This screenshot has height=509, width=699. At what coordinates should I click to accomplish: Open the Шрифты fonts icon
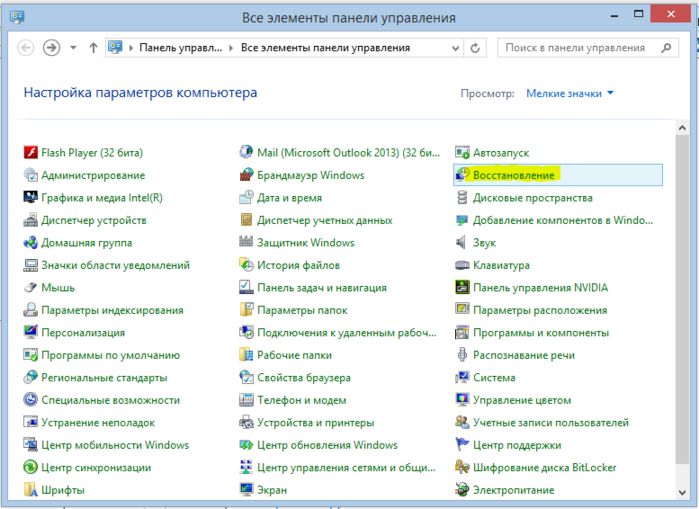click(x=31, y=490)
